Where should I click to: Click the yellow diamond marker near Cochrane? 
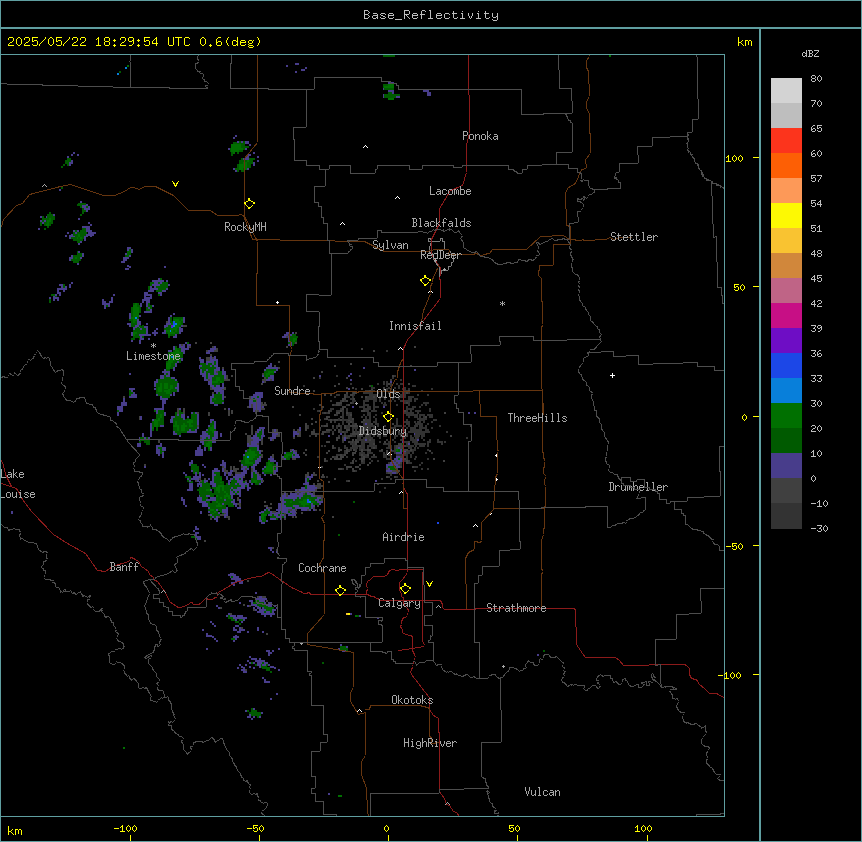(340, 590)
